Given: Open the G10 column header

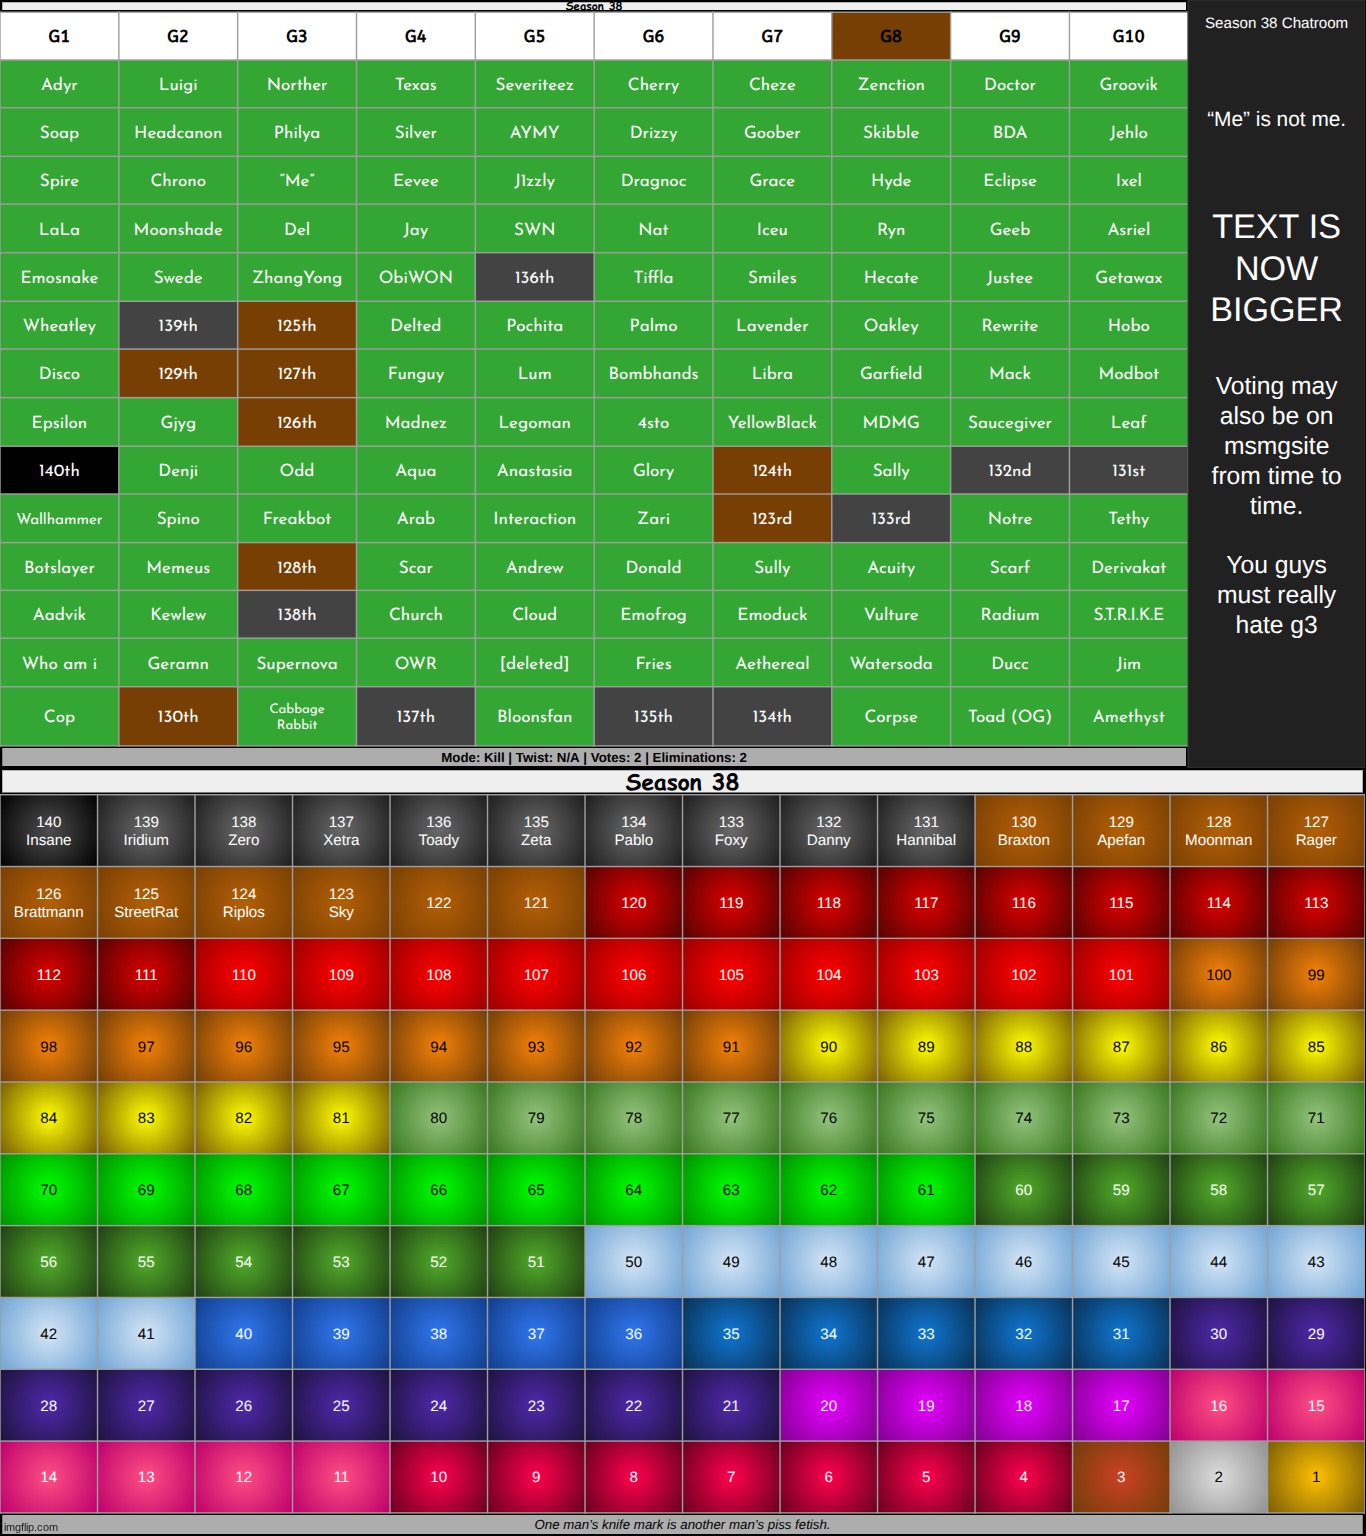Looking at the screenshot, I should 1128,37.
